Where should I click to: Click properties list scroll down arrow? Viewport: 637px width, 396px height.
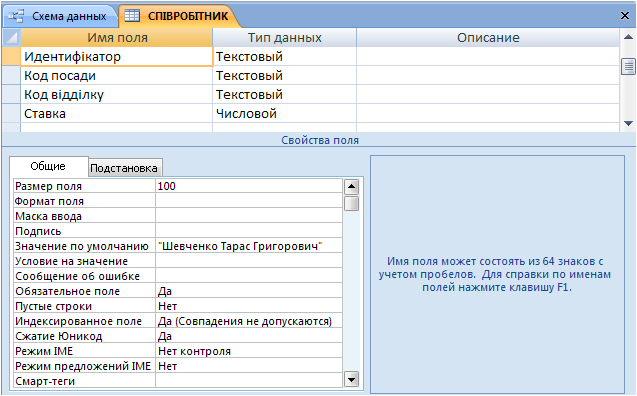click(351, 380)
